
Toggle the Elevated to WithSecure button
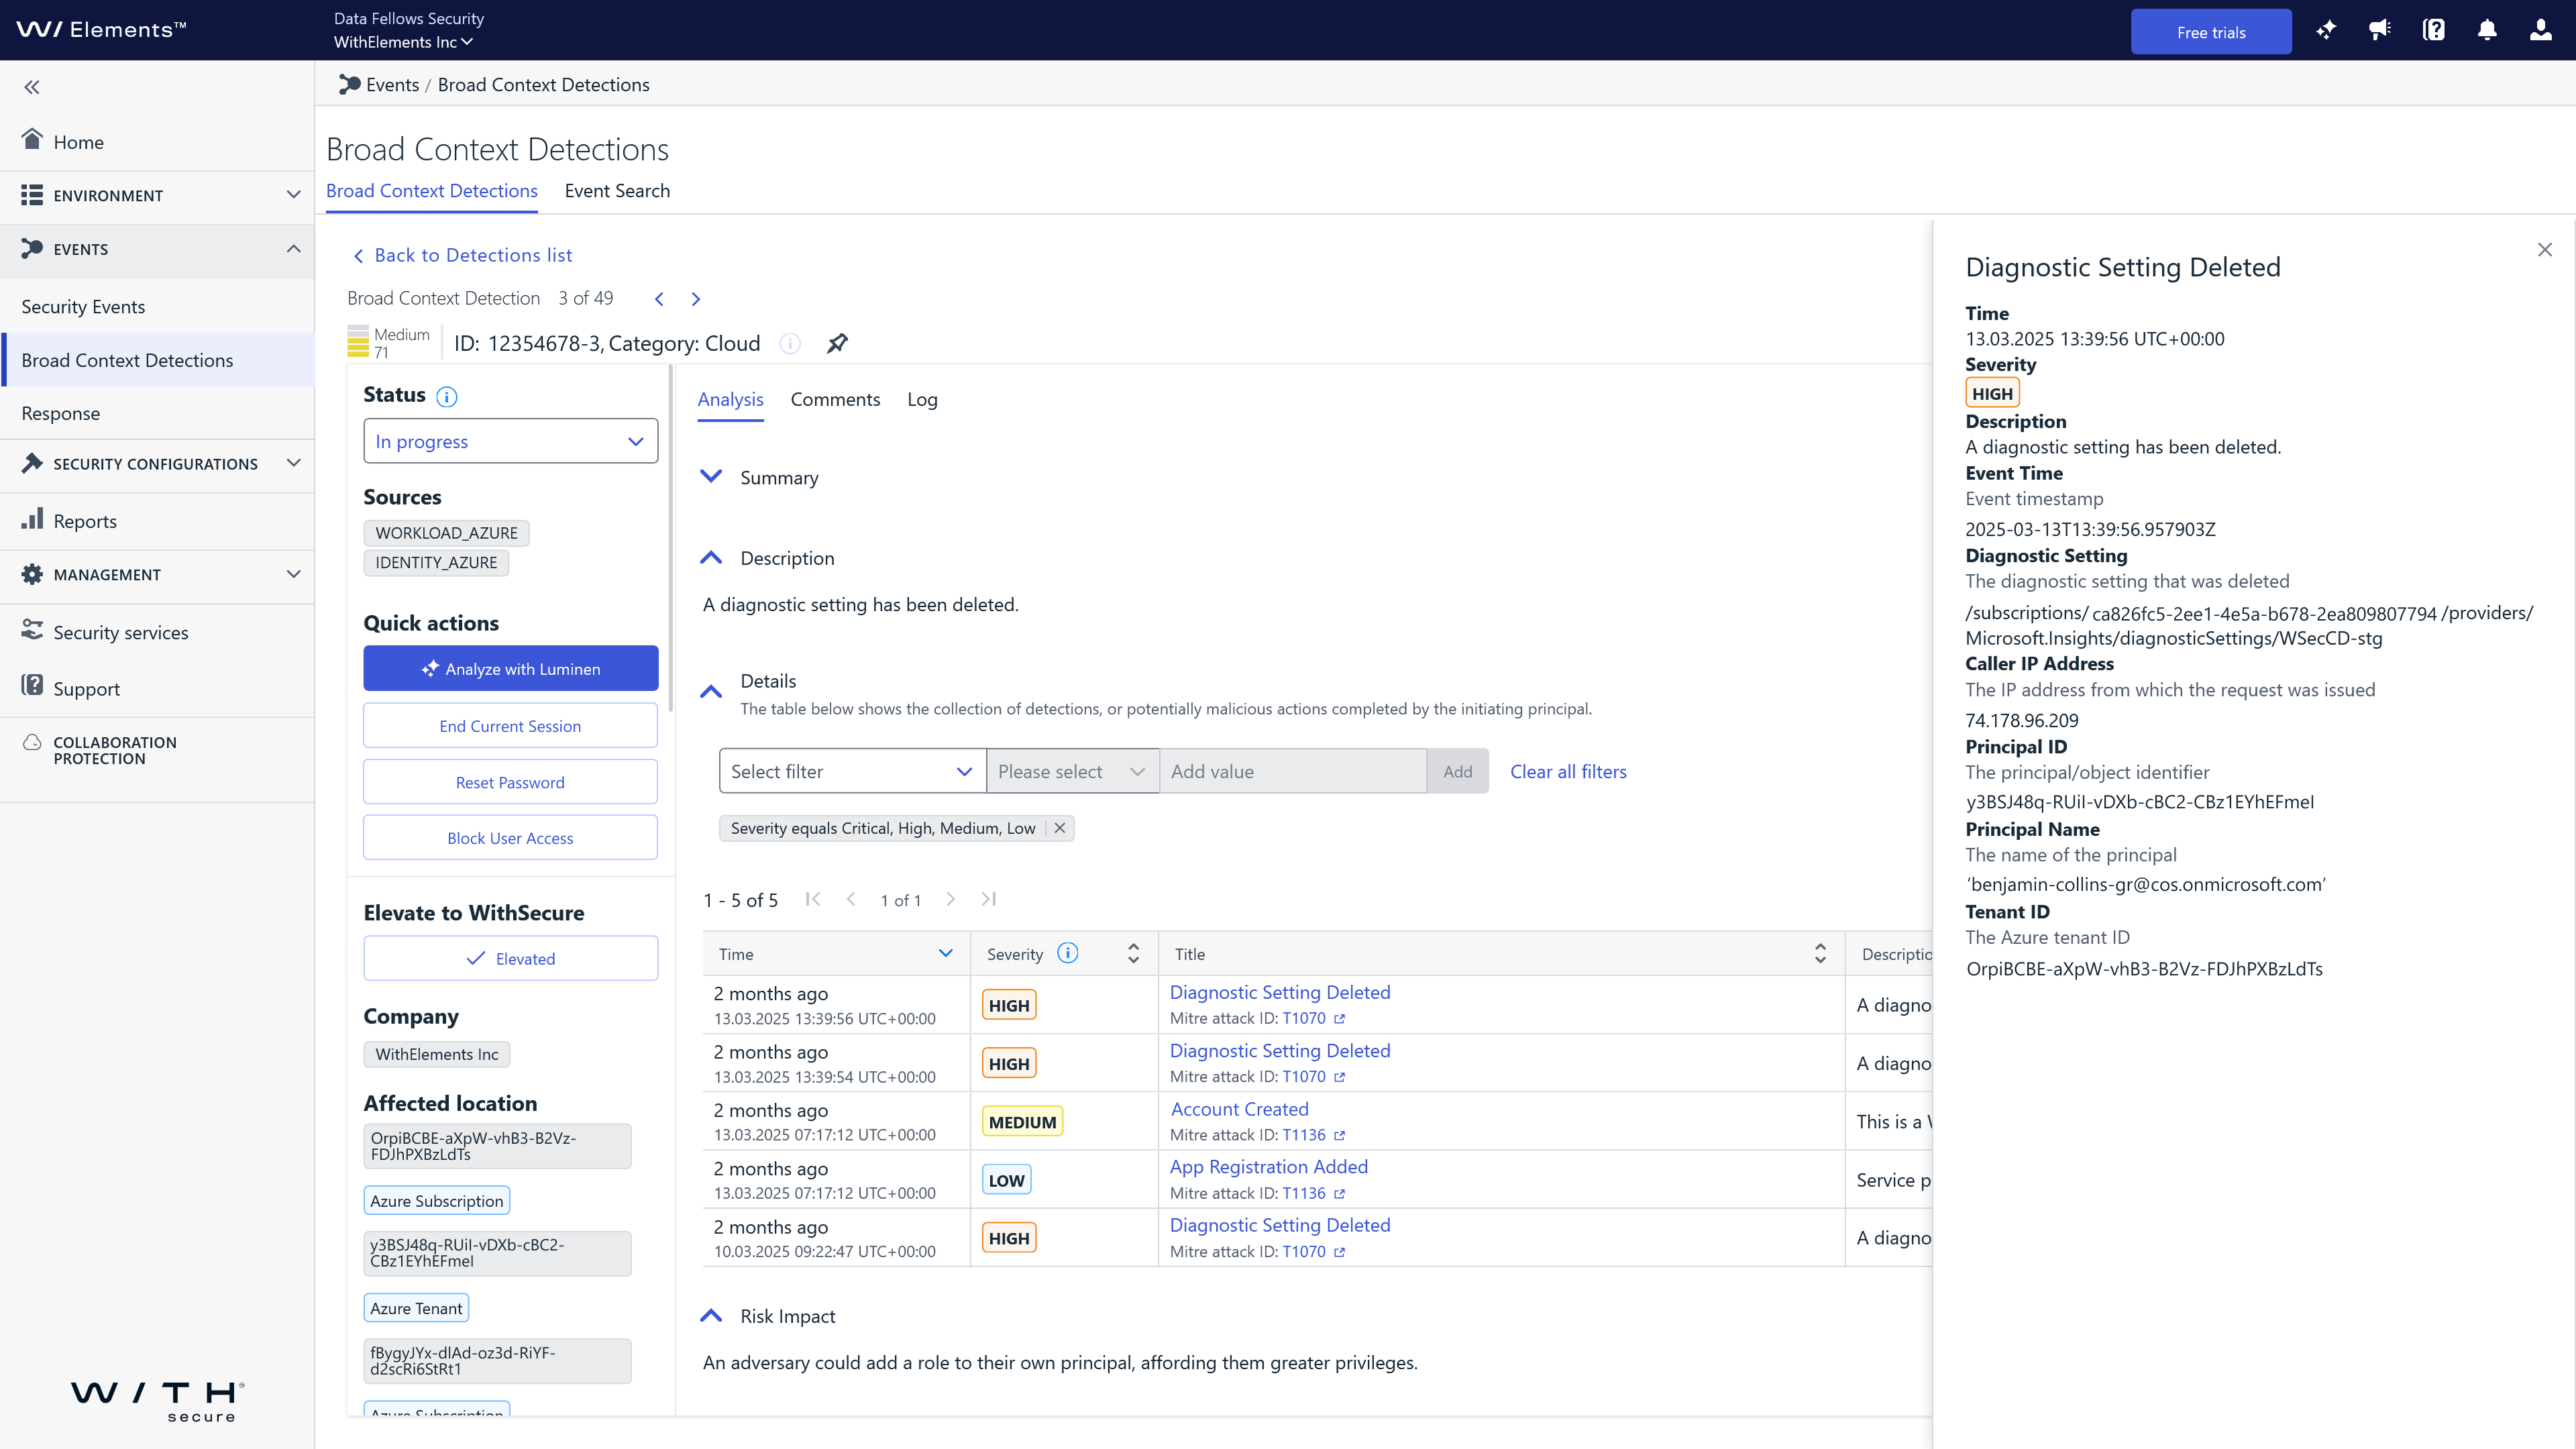[510, 958]
